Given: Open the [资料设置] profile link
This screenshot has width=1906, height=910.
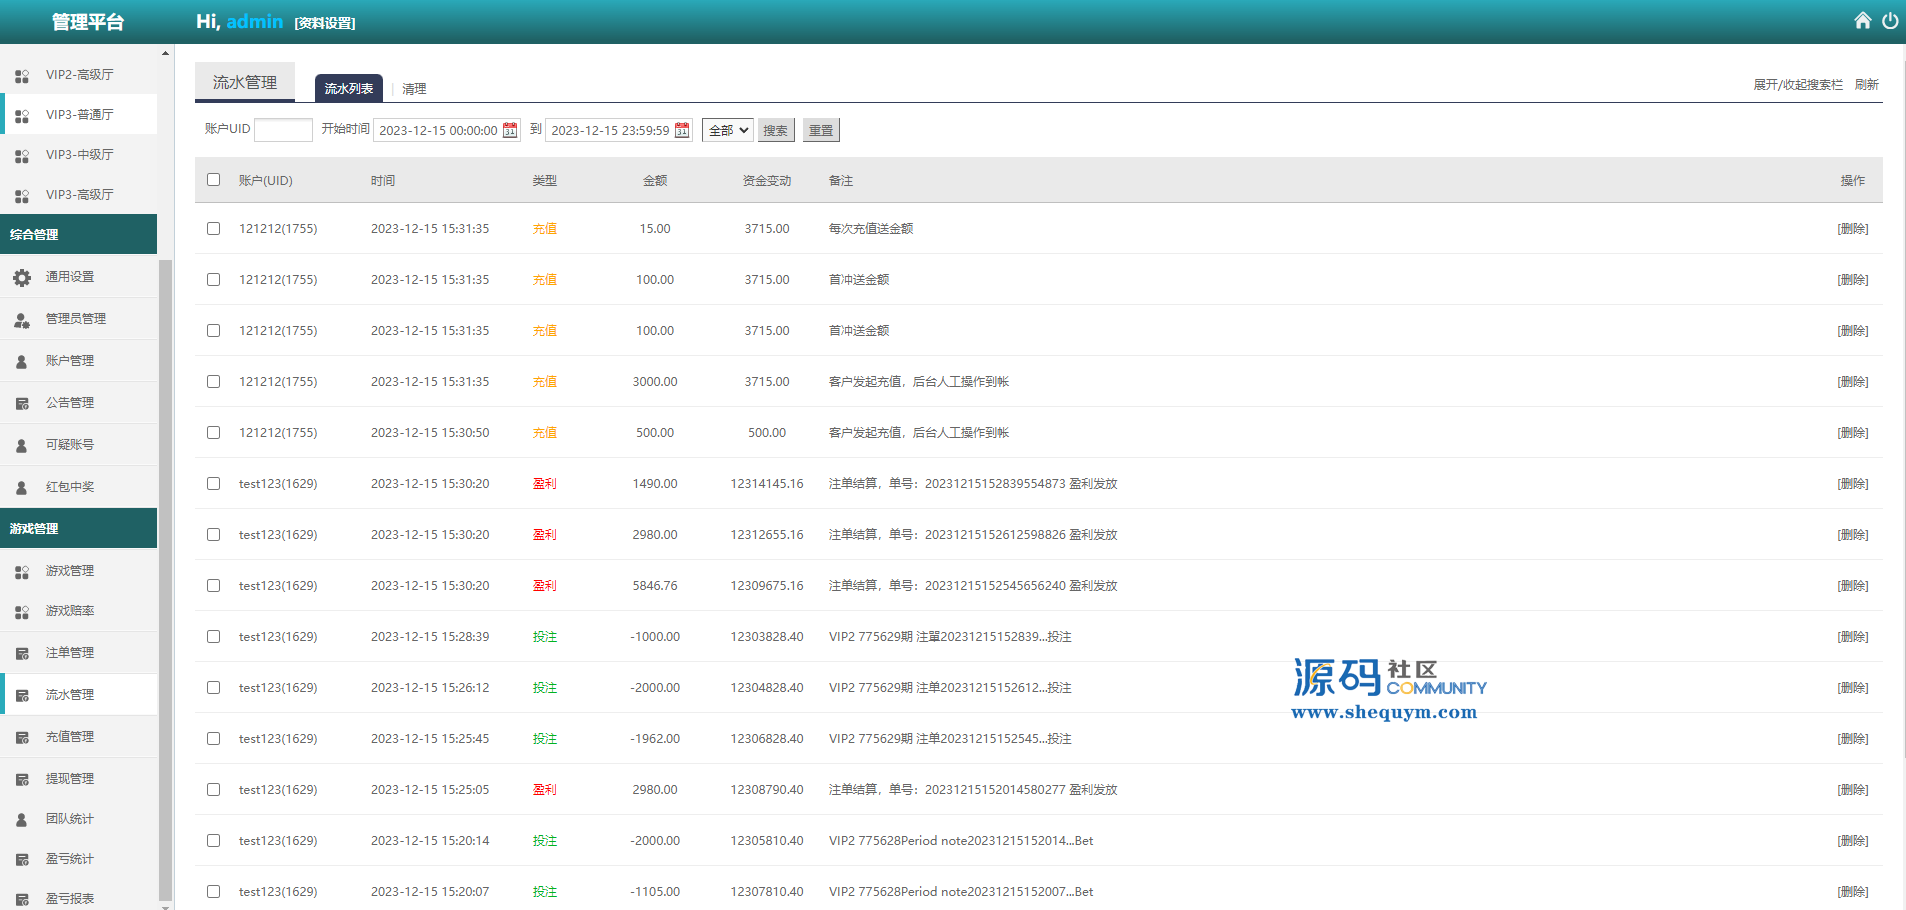Looking at the screenshot, I should [325, 23].
